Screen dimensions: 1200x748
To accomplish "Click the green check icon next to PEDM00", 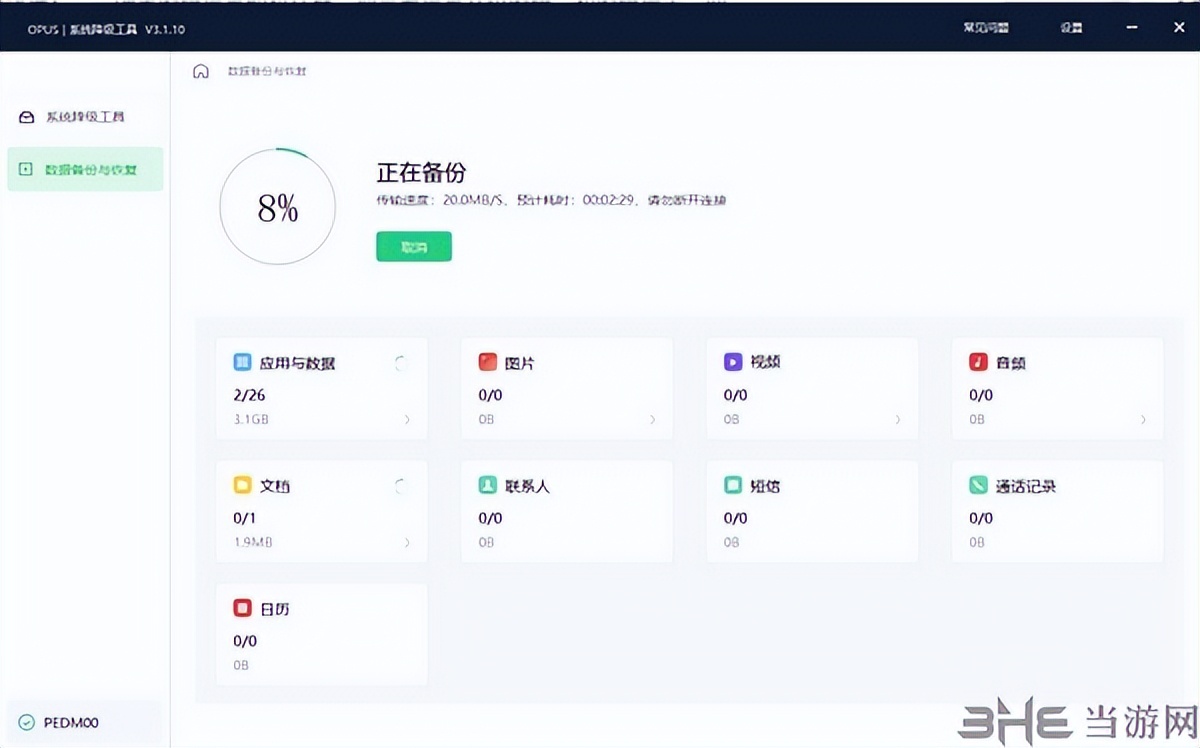I will coord(25,722).
